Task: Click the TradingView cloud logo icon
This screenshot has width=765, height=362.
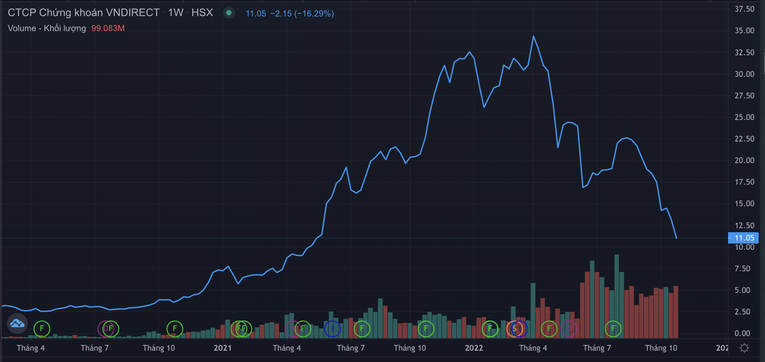Action: [17, 323]
